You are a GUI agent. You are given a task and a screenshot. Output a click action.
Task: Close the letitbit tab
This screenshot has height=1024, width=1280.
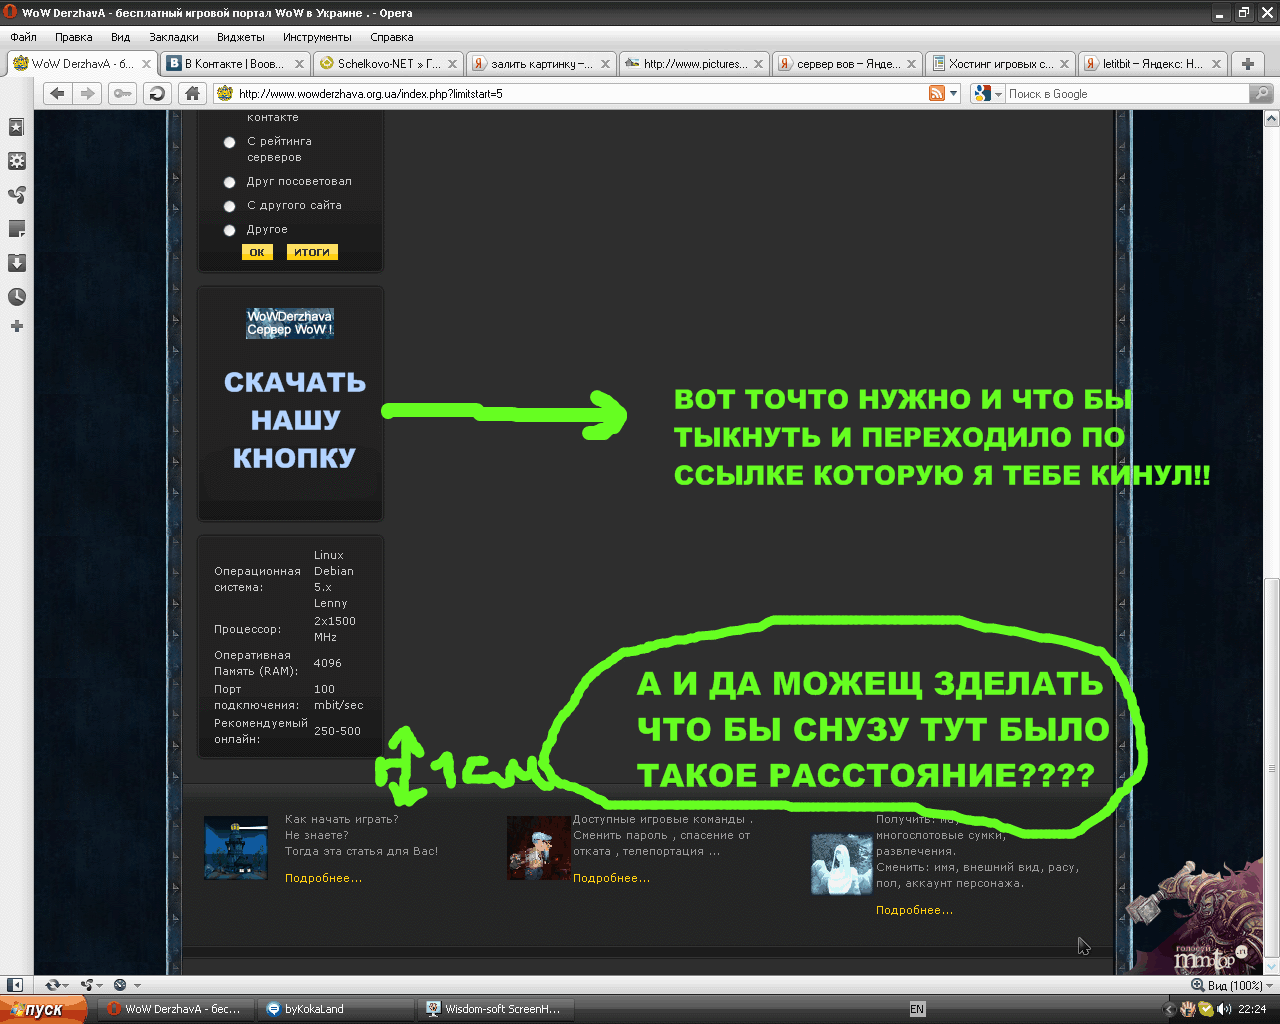(x=1216, y=64)
